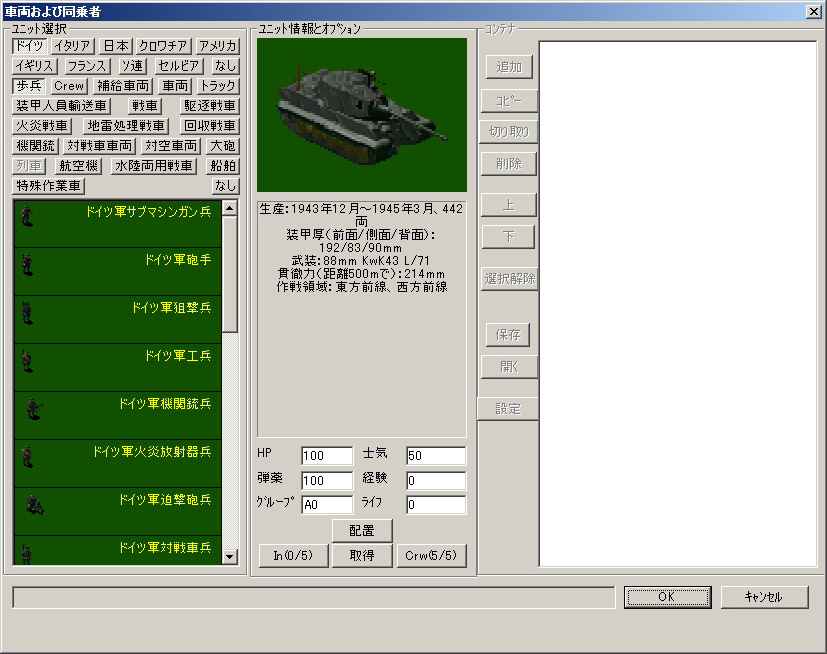Select the イギリス nation filter
Screen dimensions: 827x654
[x=34, y=66]
